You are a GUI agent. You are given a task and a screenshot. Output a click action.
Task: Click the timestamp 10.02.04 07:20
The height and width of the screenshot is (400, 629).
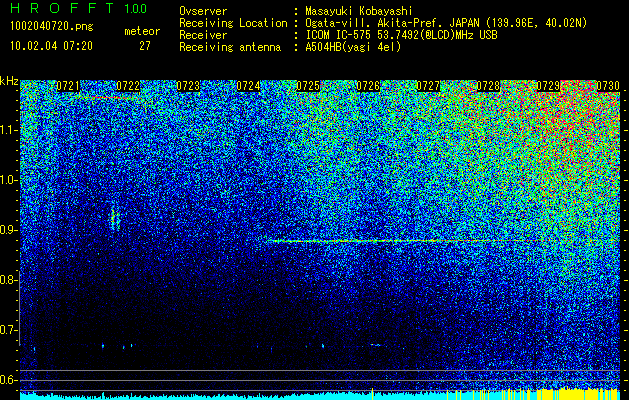coord(51,46)
